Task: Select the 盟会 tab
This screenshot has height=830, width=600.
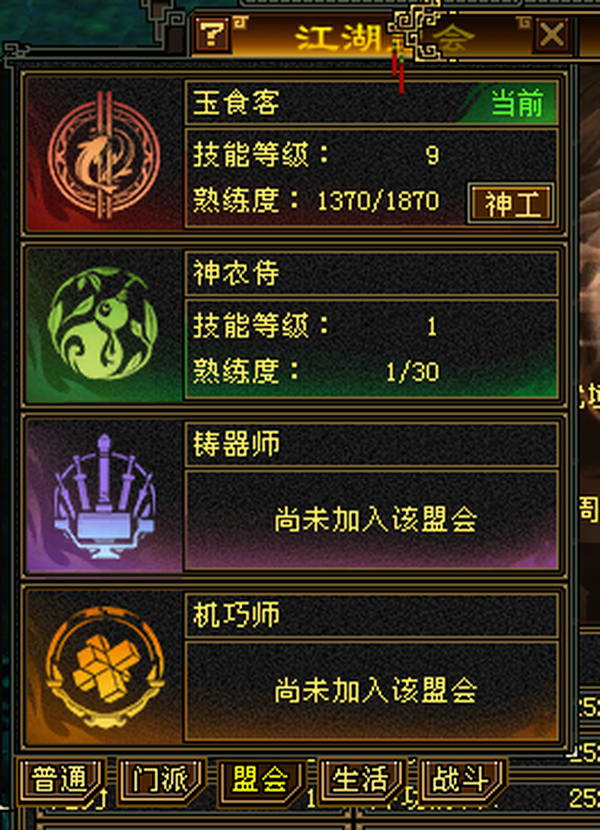Action: point(261,780)
